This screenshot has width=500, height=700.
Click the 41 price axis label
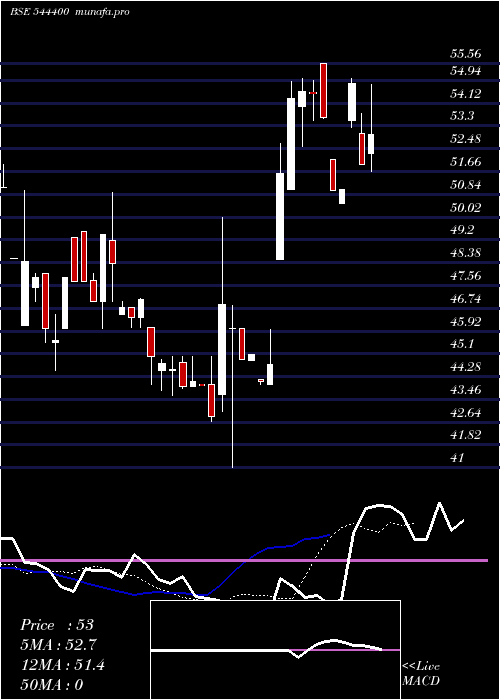coord(458,458)
